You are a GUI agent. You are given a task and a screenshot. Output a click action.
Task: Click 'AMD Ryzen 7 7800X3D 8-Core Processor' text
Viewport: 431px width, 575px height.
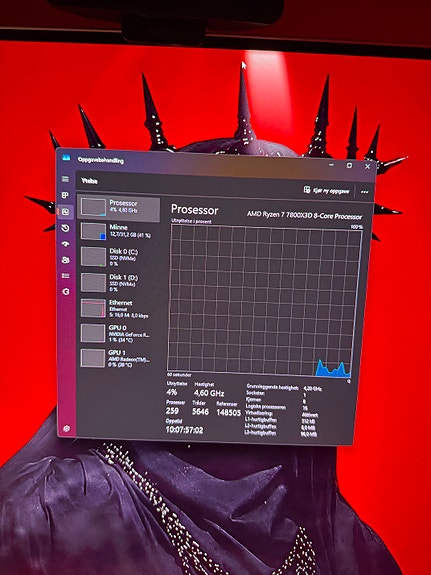pyautogui.click(x=304, y=215)
